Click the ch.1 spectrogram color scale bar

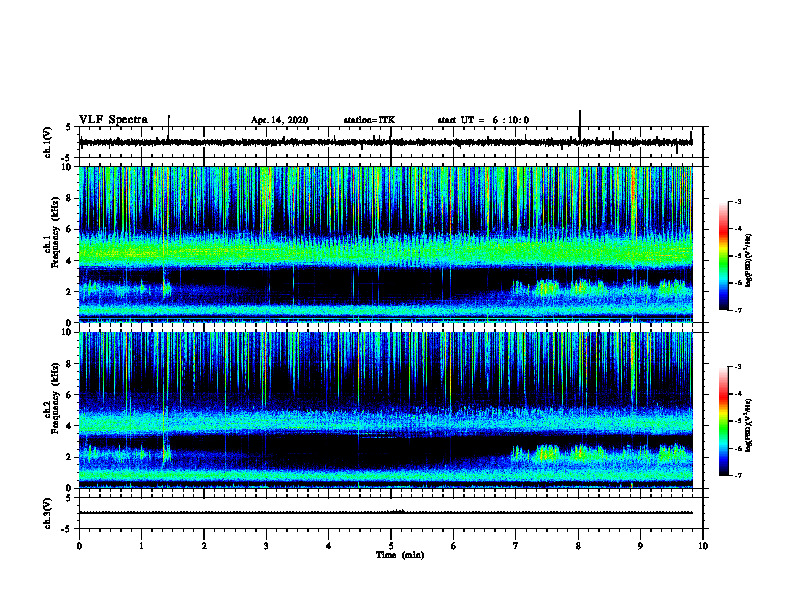[x=724, y=256]
